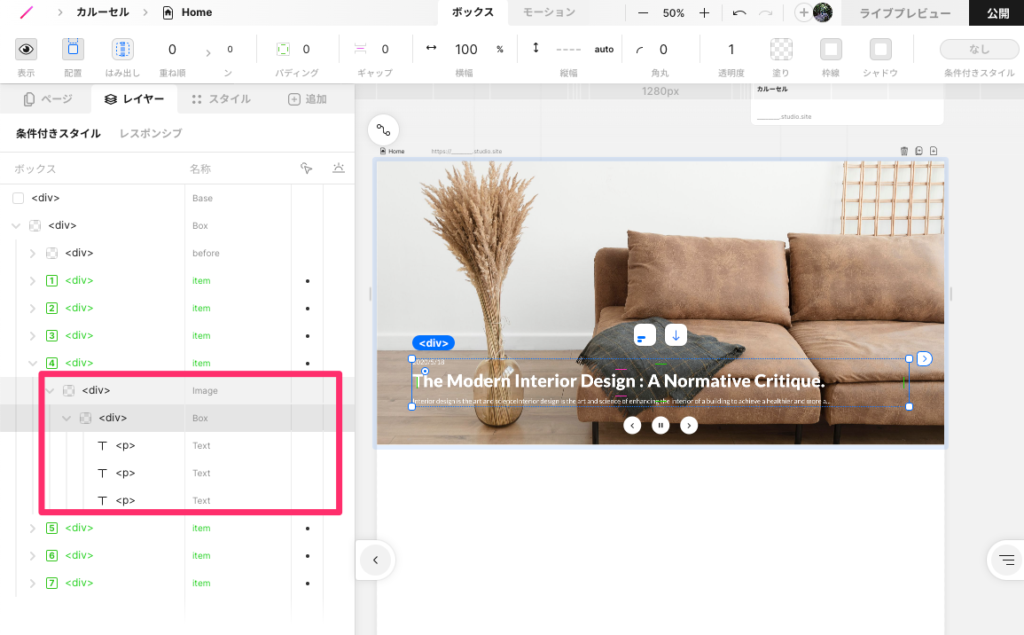Expand item 6 div layer
This screenshot has width=1024, height=635.
tap(32, 555)
